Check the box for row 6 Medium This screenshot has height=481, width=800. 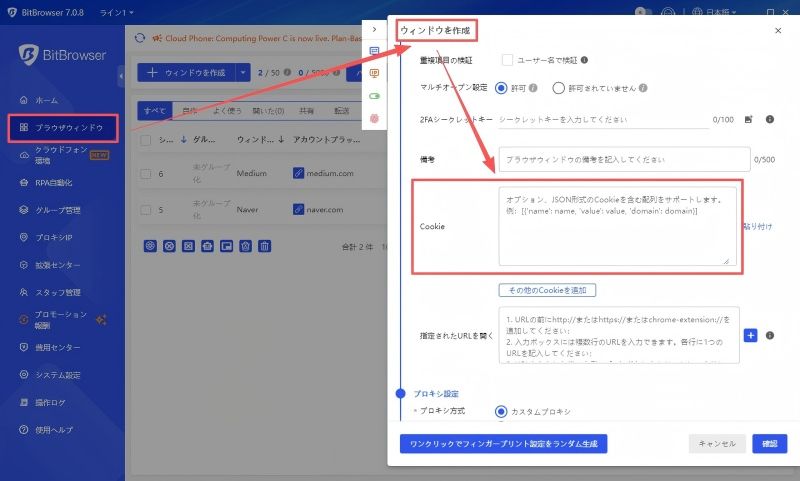(x=146, y=173)
